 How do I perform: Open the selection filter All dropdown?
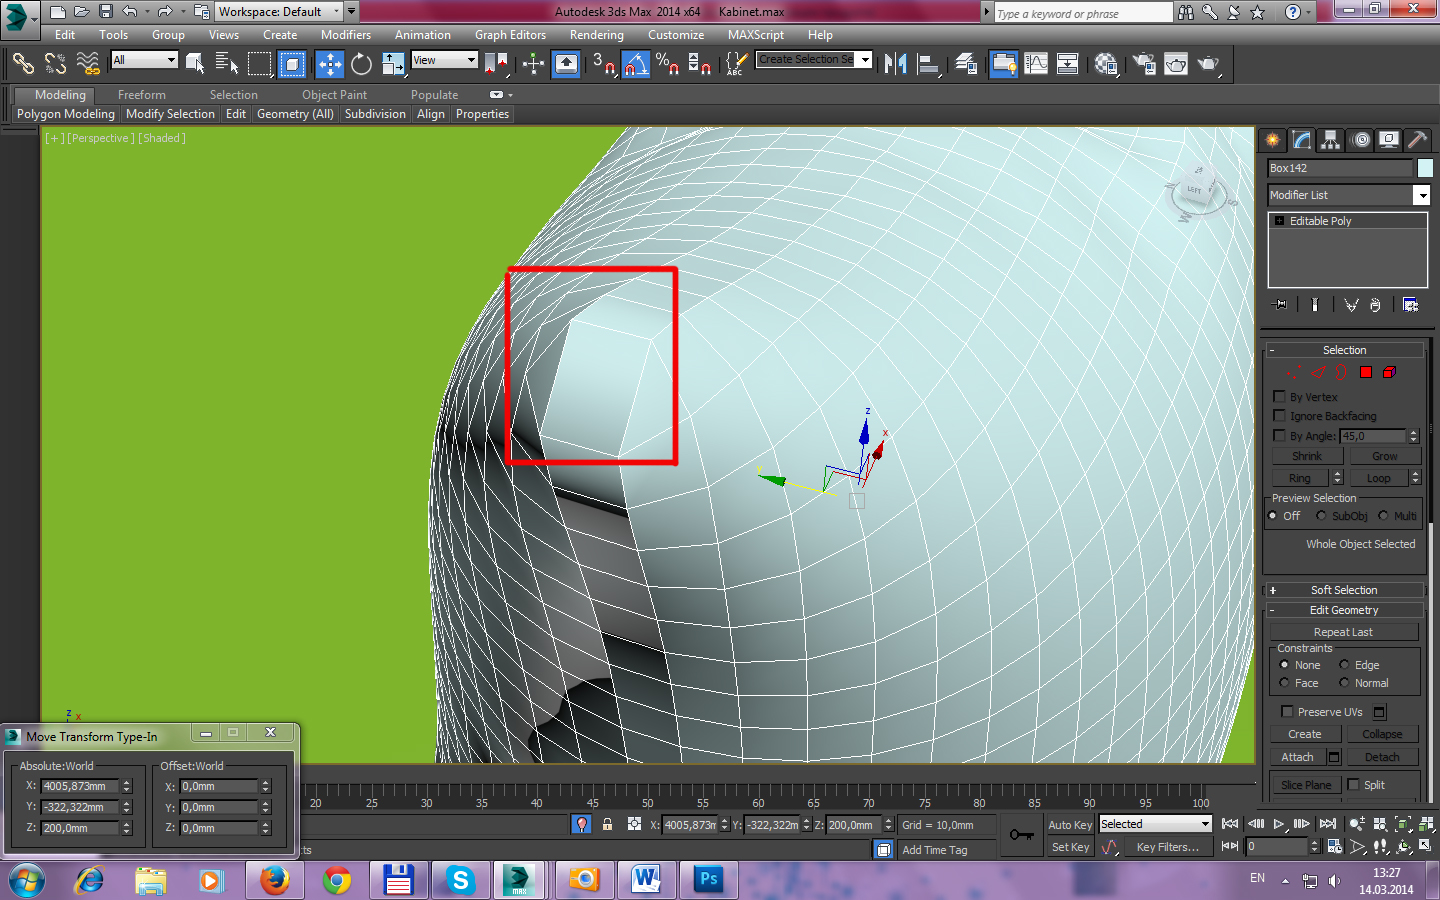[x=144, y=60]
